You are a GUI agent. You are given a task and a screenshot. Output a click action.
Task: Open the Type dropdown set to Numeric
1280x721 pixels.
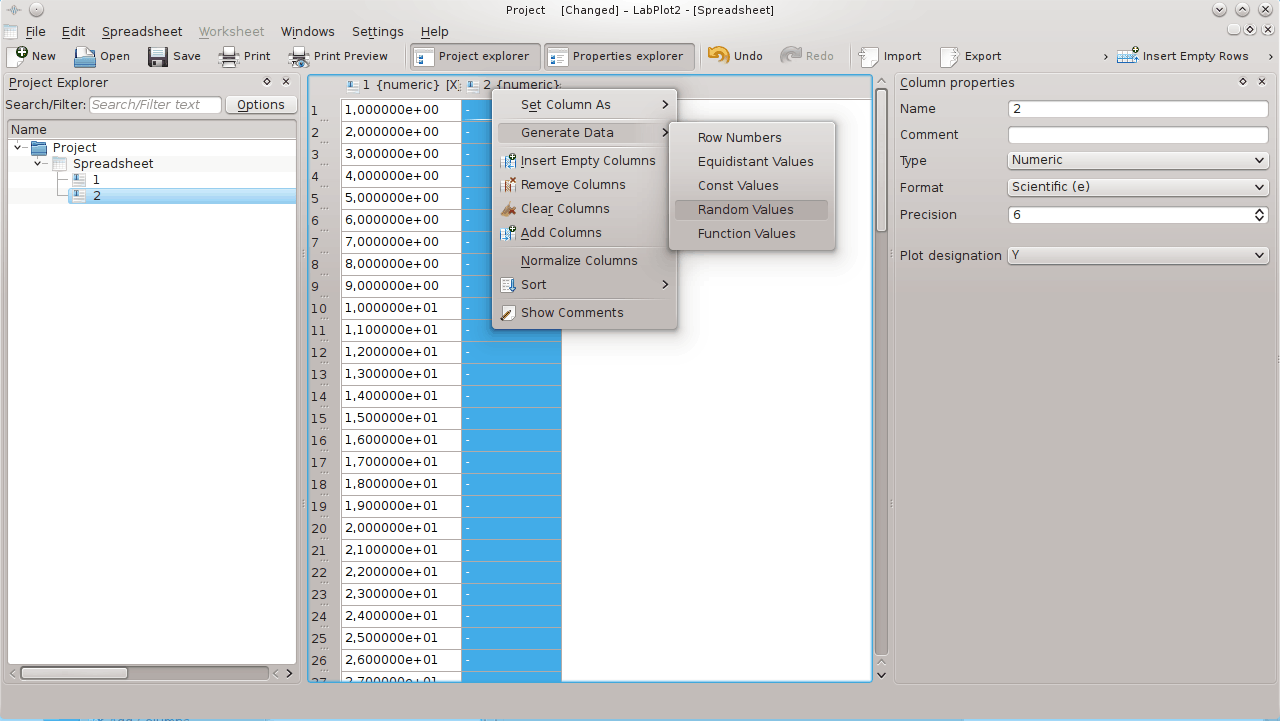pos(1137,160)
